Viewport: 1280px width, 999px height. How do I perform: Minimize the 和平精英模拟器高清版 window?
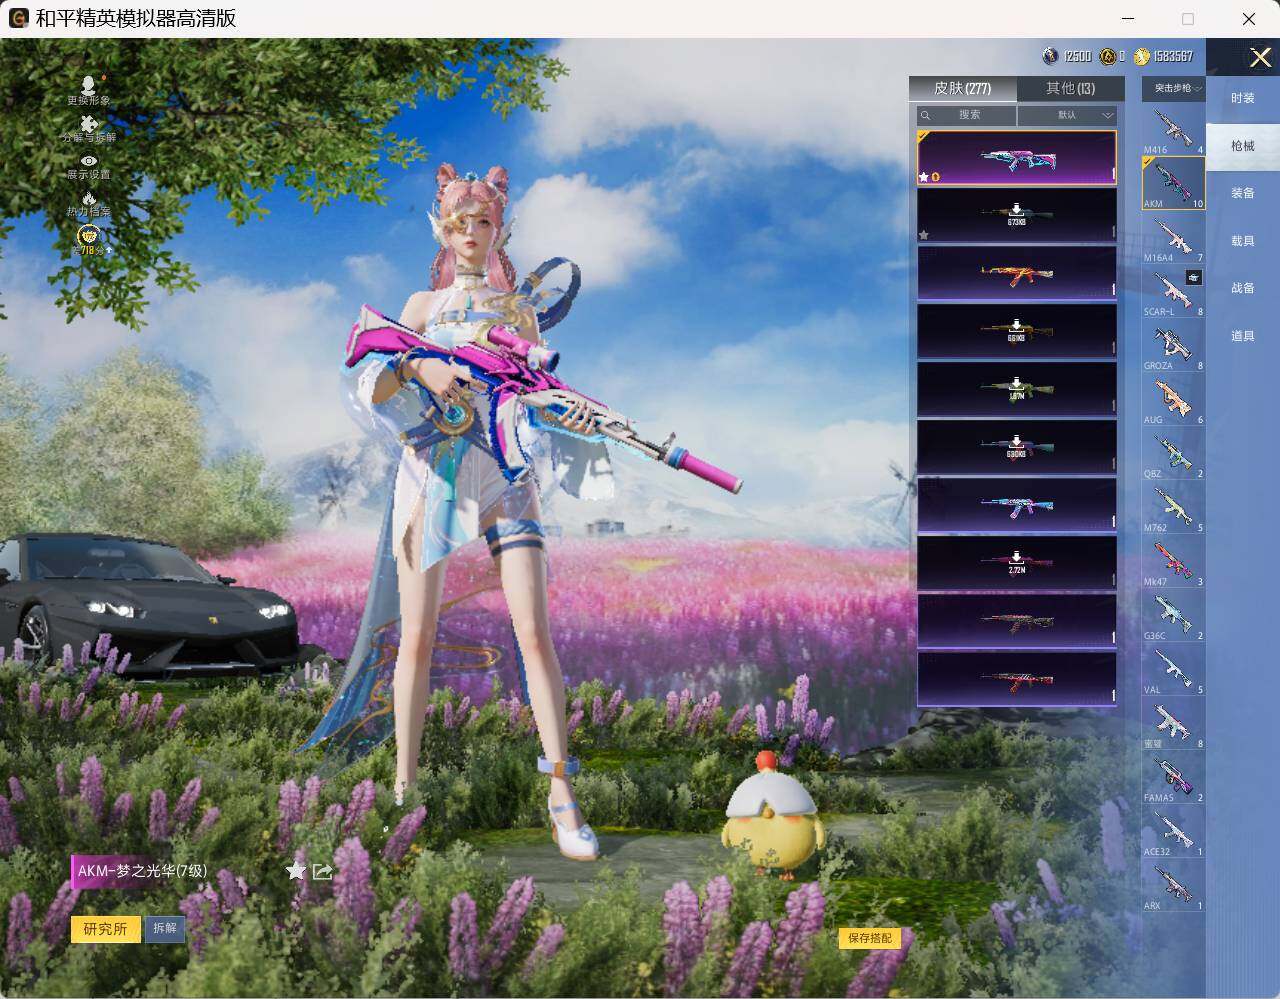(1128, 18)
